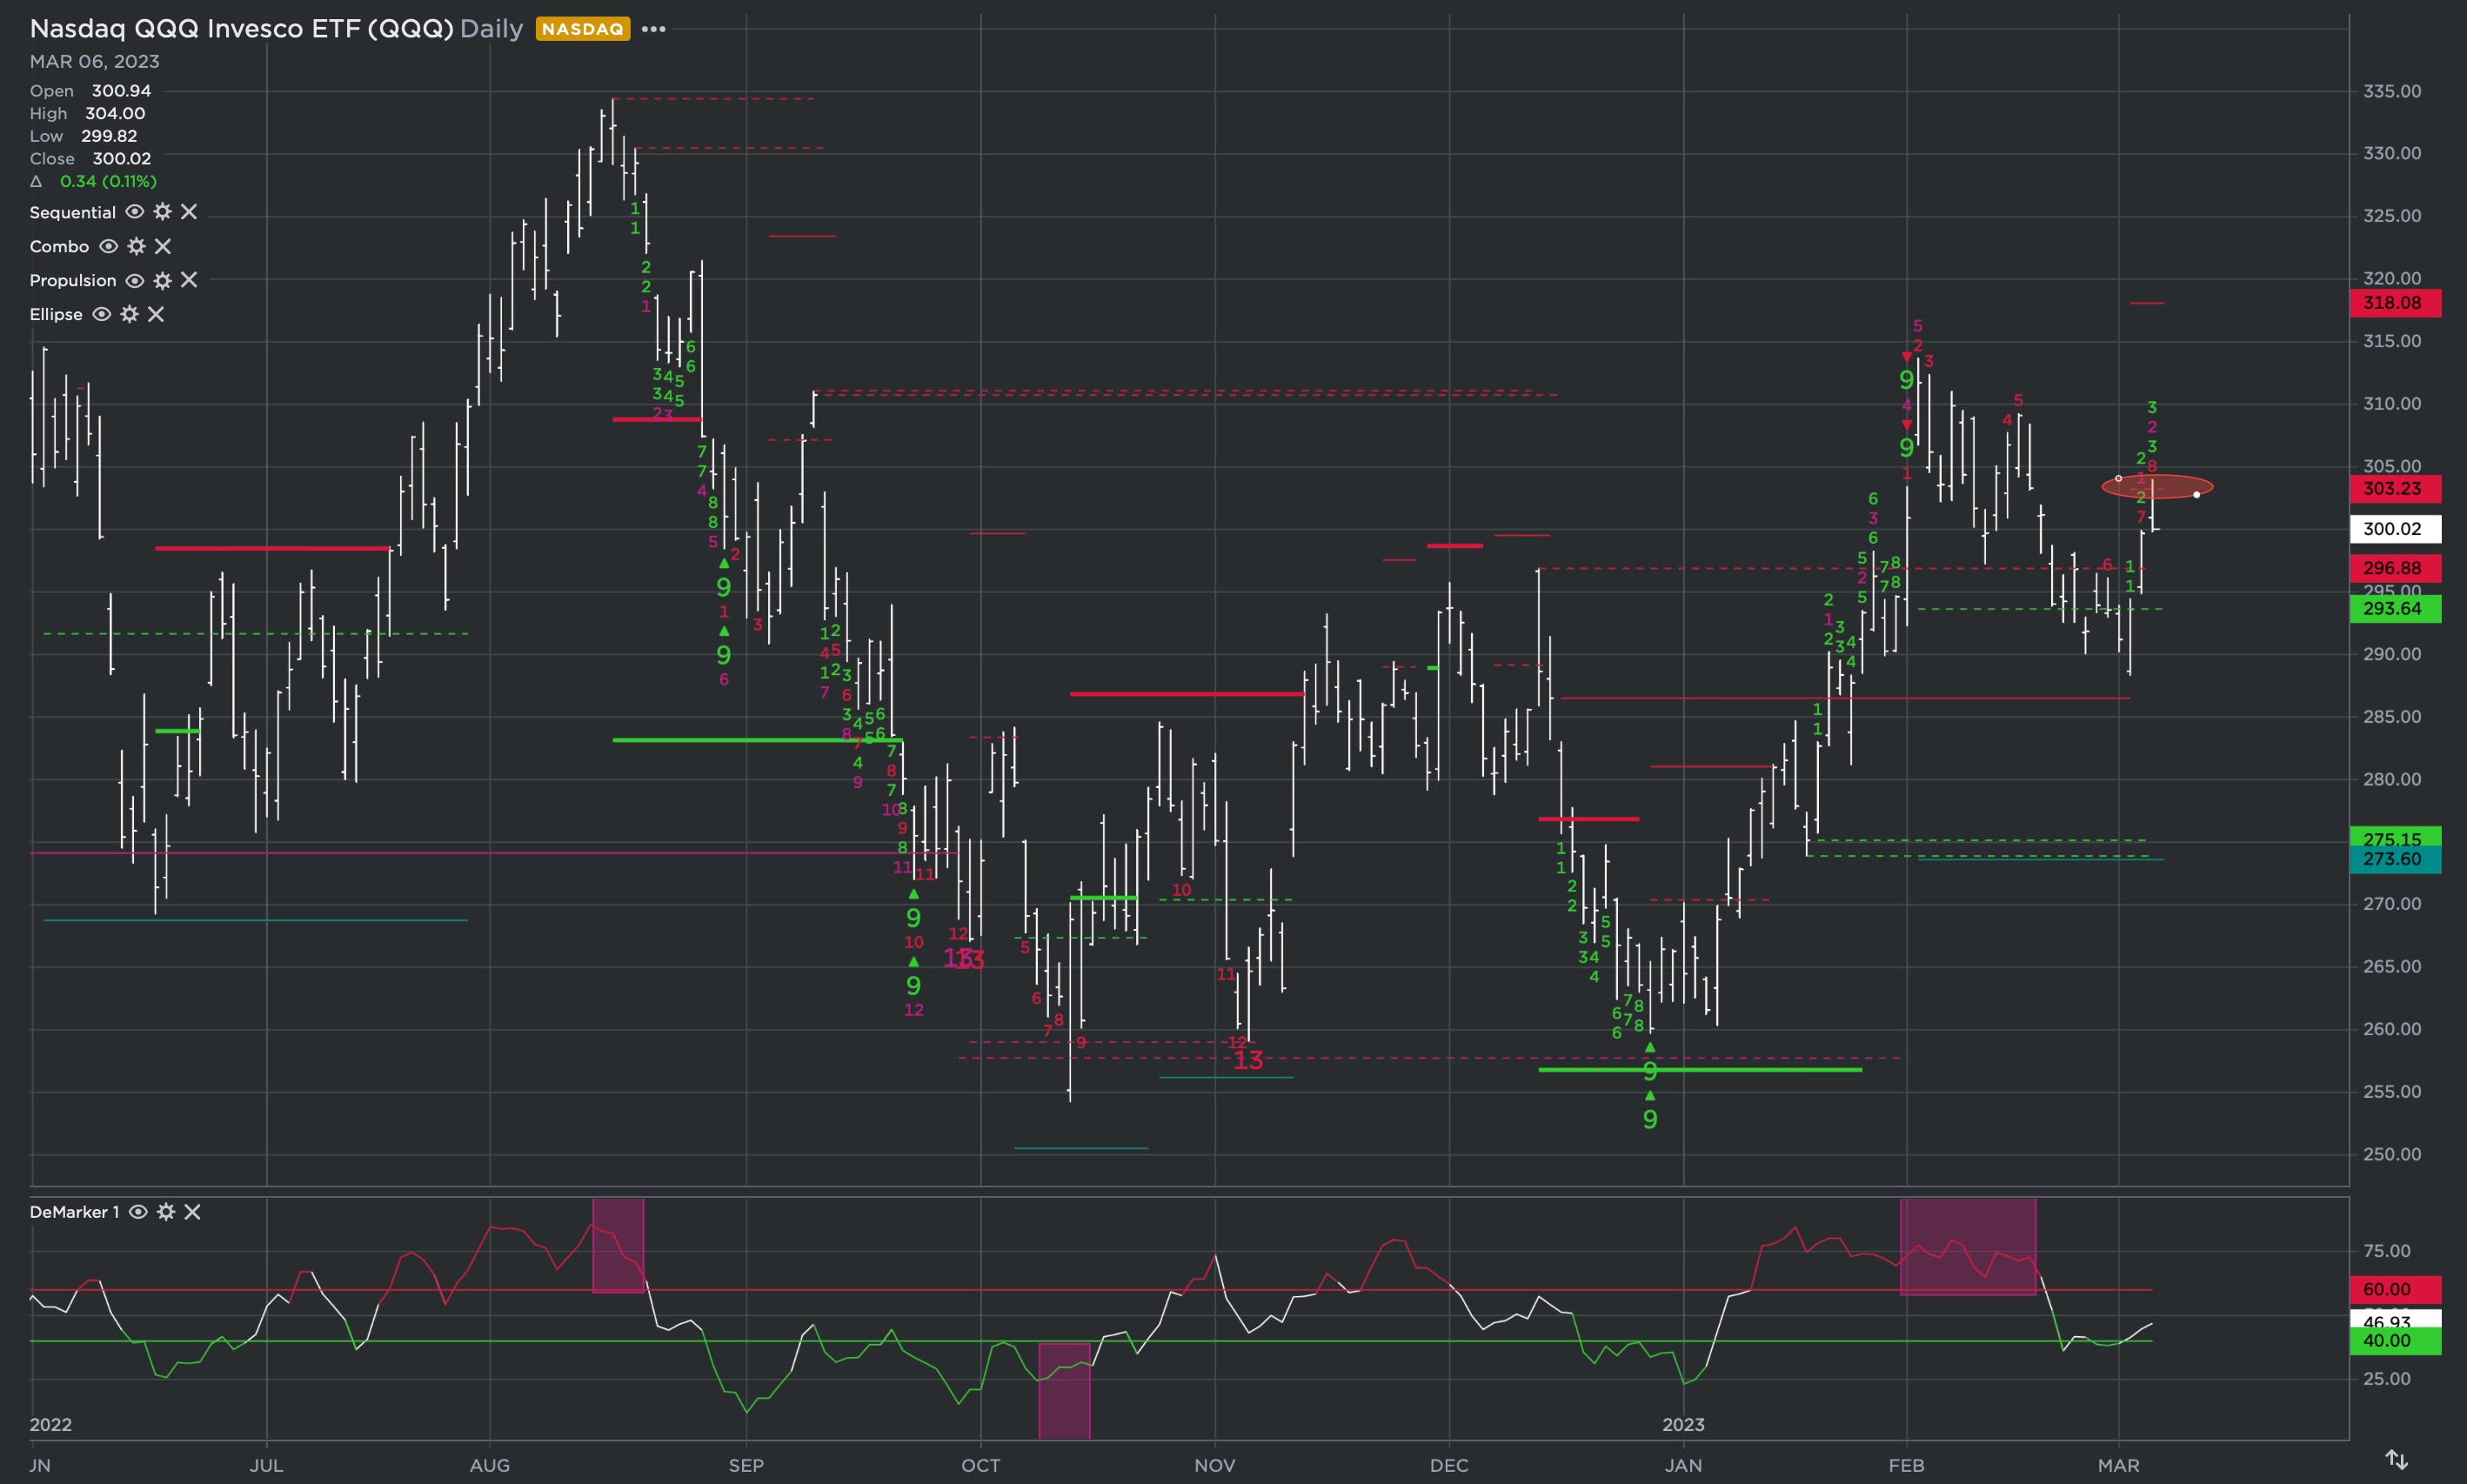Open settings gear for DeMarker 1
Image resolution: width=2467 pixels, height=1484 pixels.
(x=166, y=1212)
